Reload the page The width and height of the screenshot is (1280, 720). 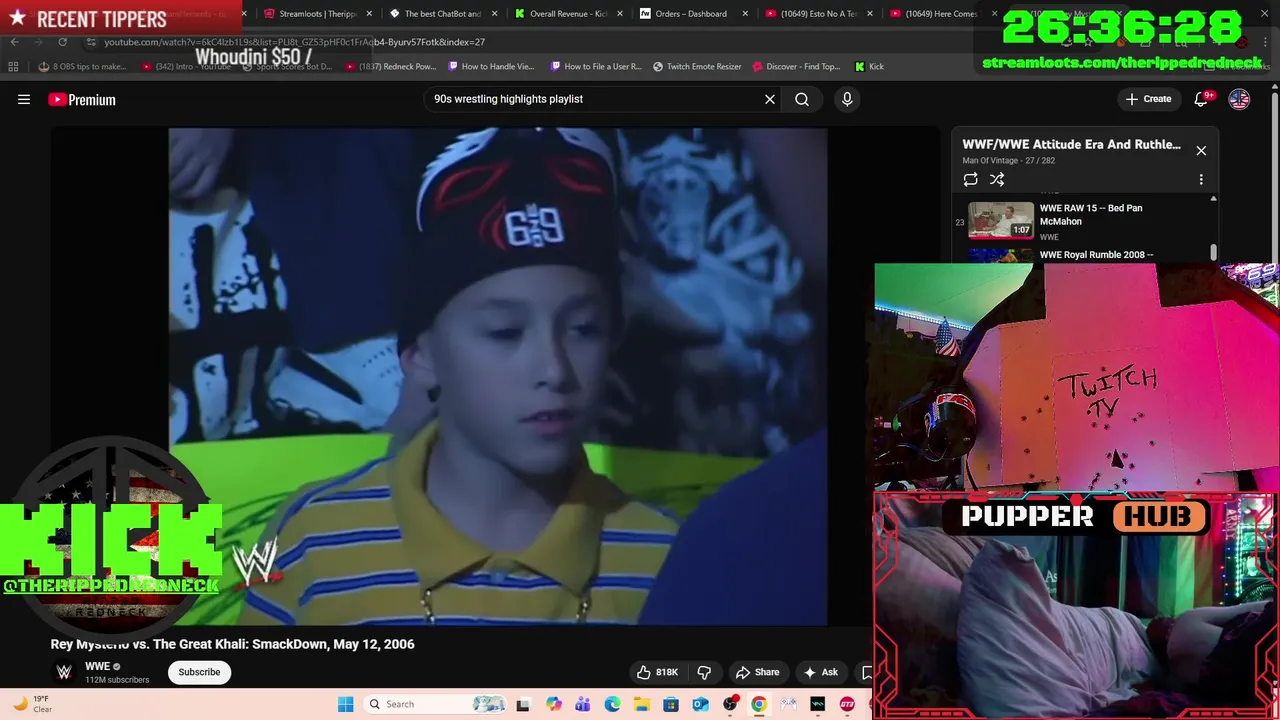pos(62,42)
